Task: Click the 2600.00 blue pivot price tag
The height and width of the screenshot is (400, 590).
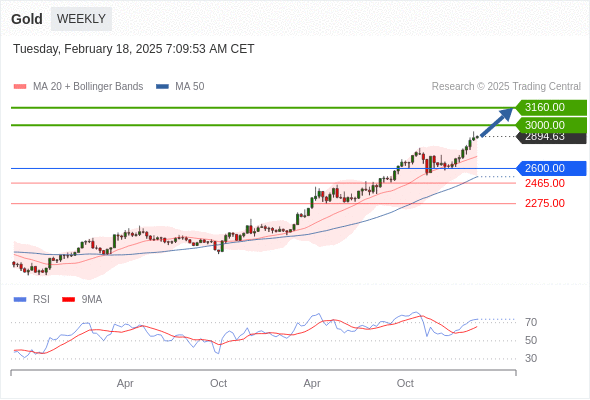Action: [551, 168]
